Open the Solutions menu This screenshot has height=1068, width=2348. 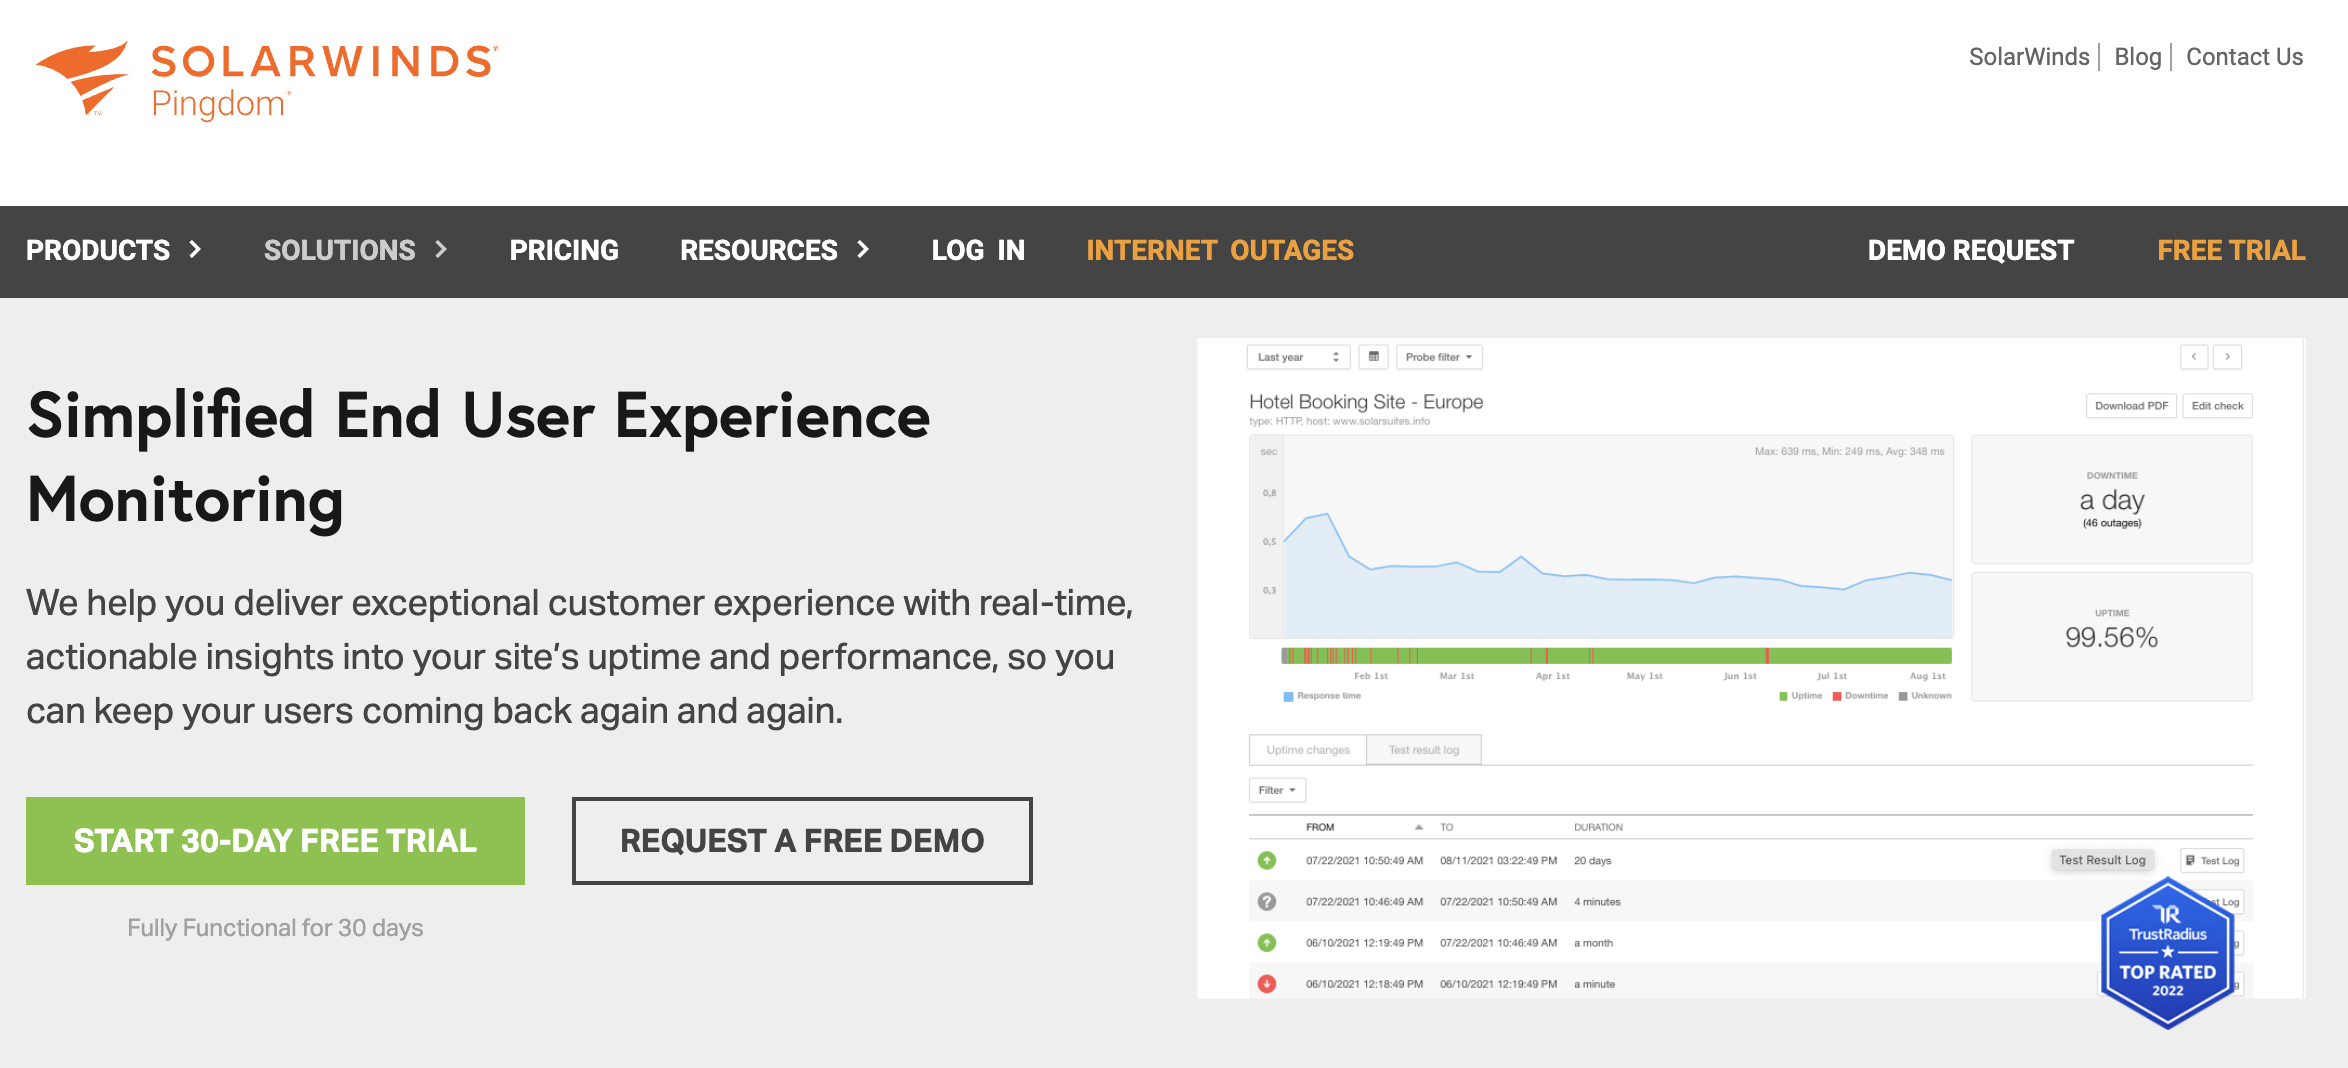click(x=339, y=250)
